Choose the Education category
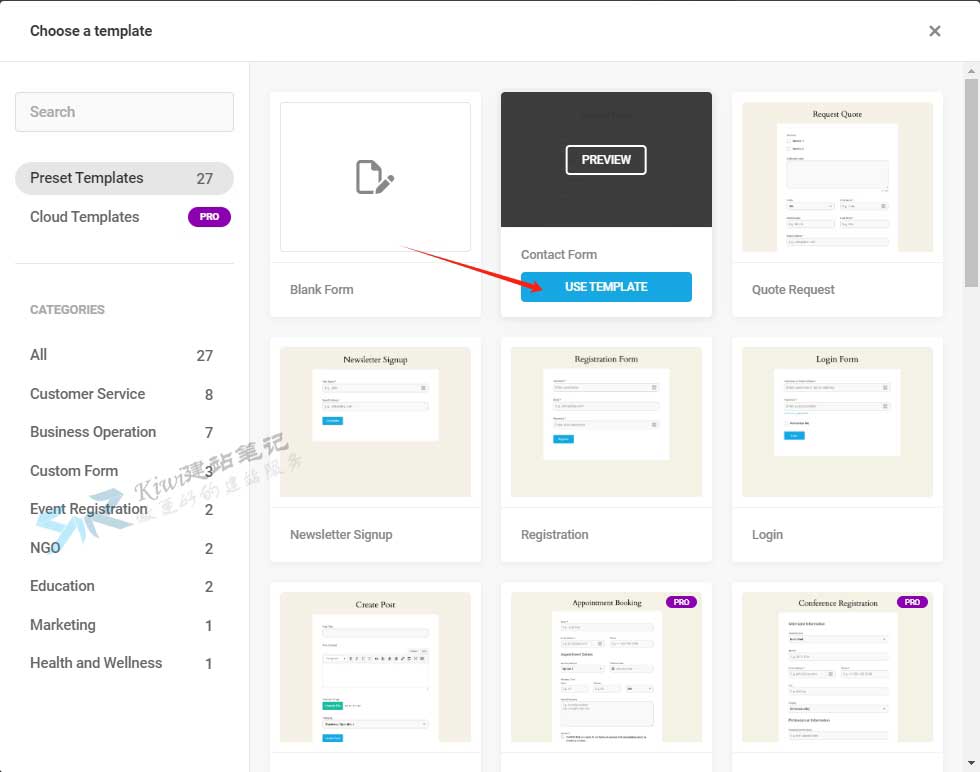This screenshot has width=980, height=772. click(x=62, y=586)
